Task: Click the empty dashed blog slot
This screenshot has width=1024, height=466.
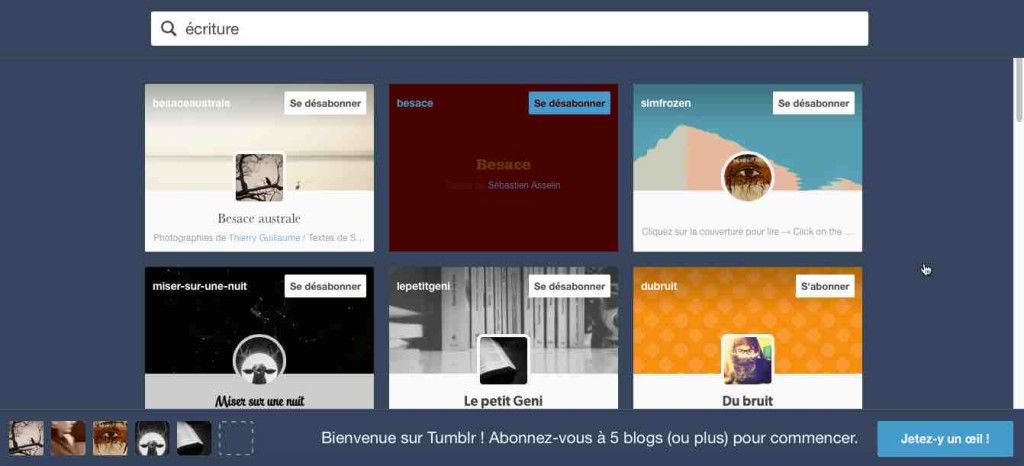Action: pos(236,438)
